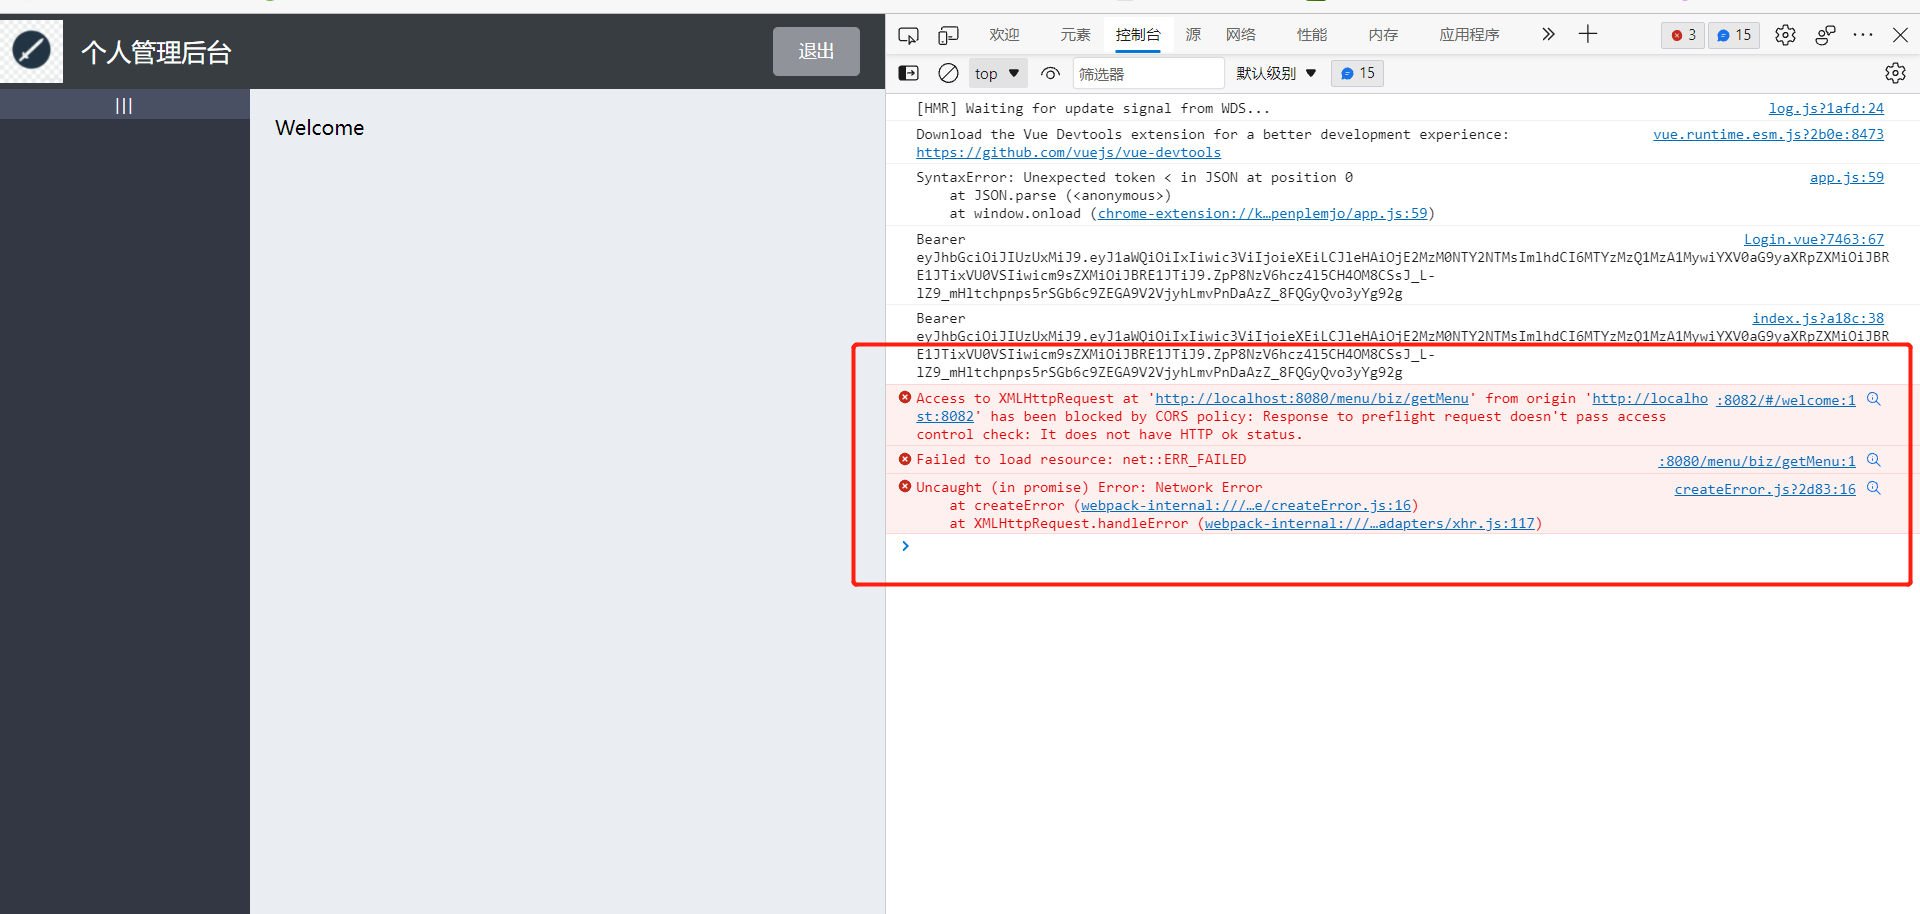
Task: Clear the console with the ban icon
Action: point(948,73)
